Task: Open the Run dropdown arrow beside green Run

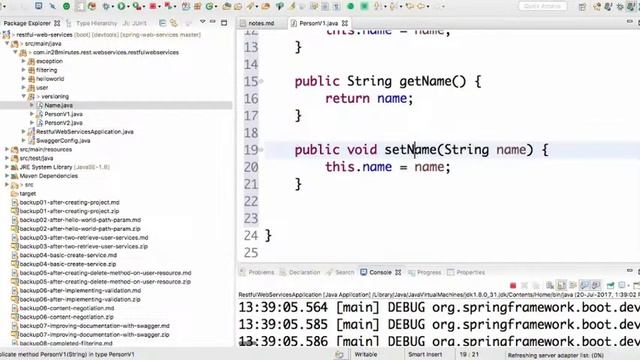Action: coord(128,7)
